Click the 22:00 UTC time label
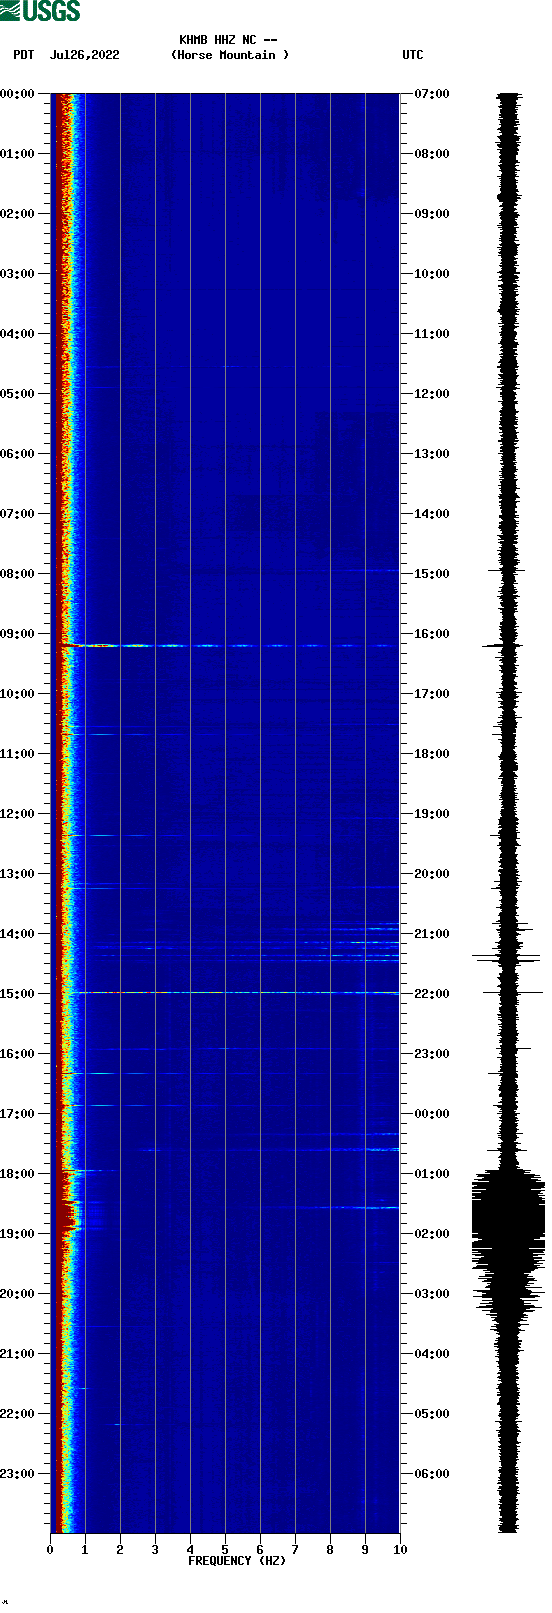552x1613 pixels. (432, 994)
